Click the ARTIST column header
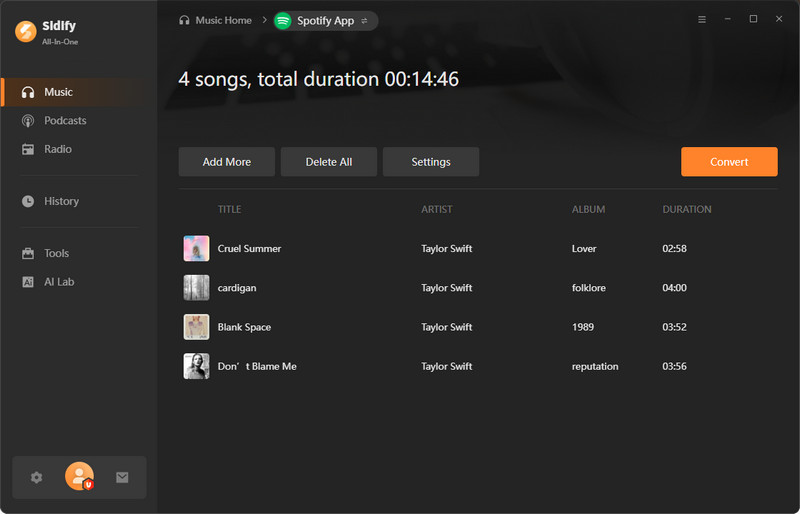Screen dimensions: 800x514 (437, 209)
